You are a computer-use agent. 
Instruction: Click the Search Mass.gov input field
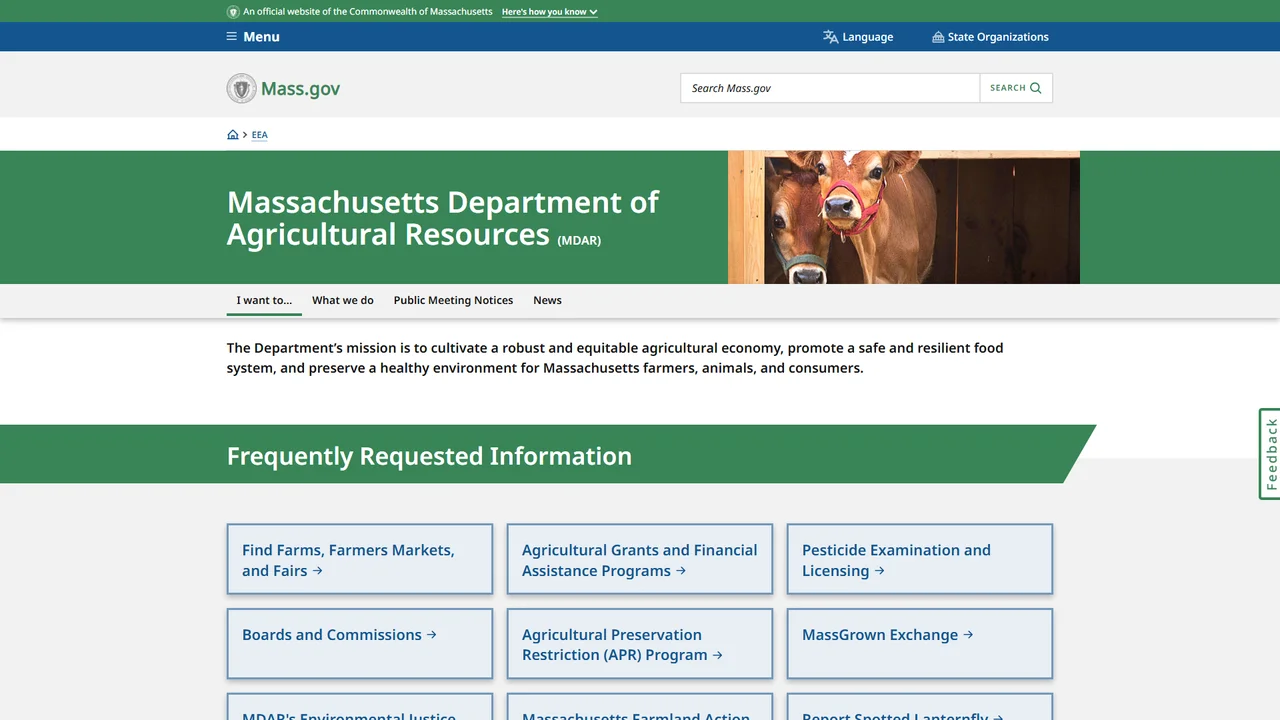(x=830, y=88)
